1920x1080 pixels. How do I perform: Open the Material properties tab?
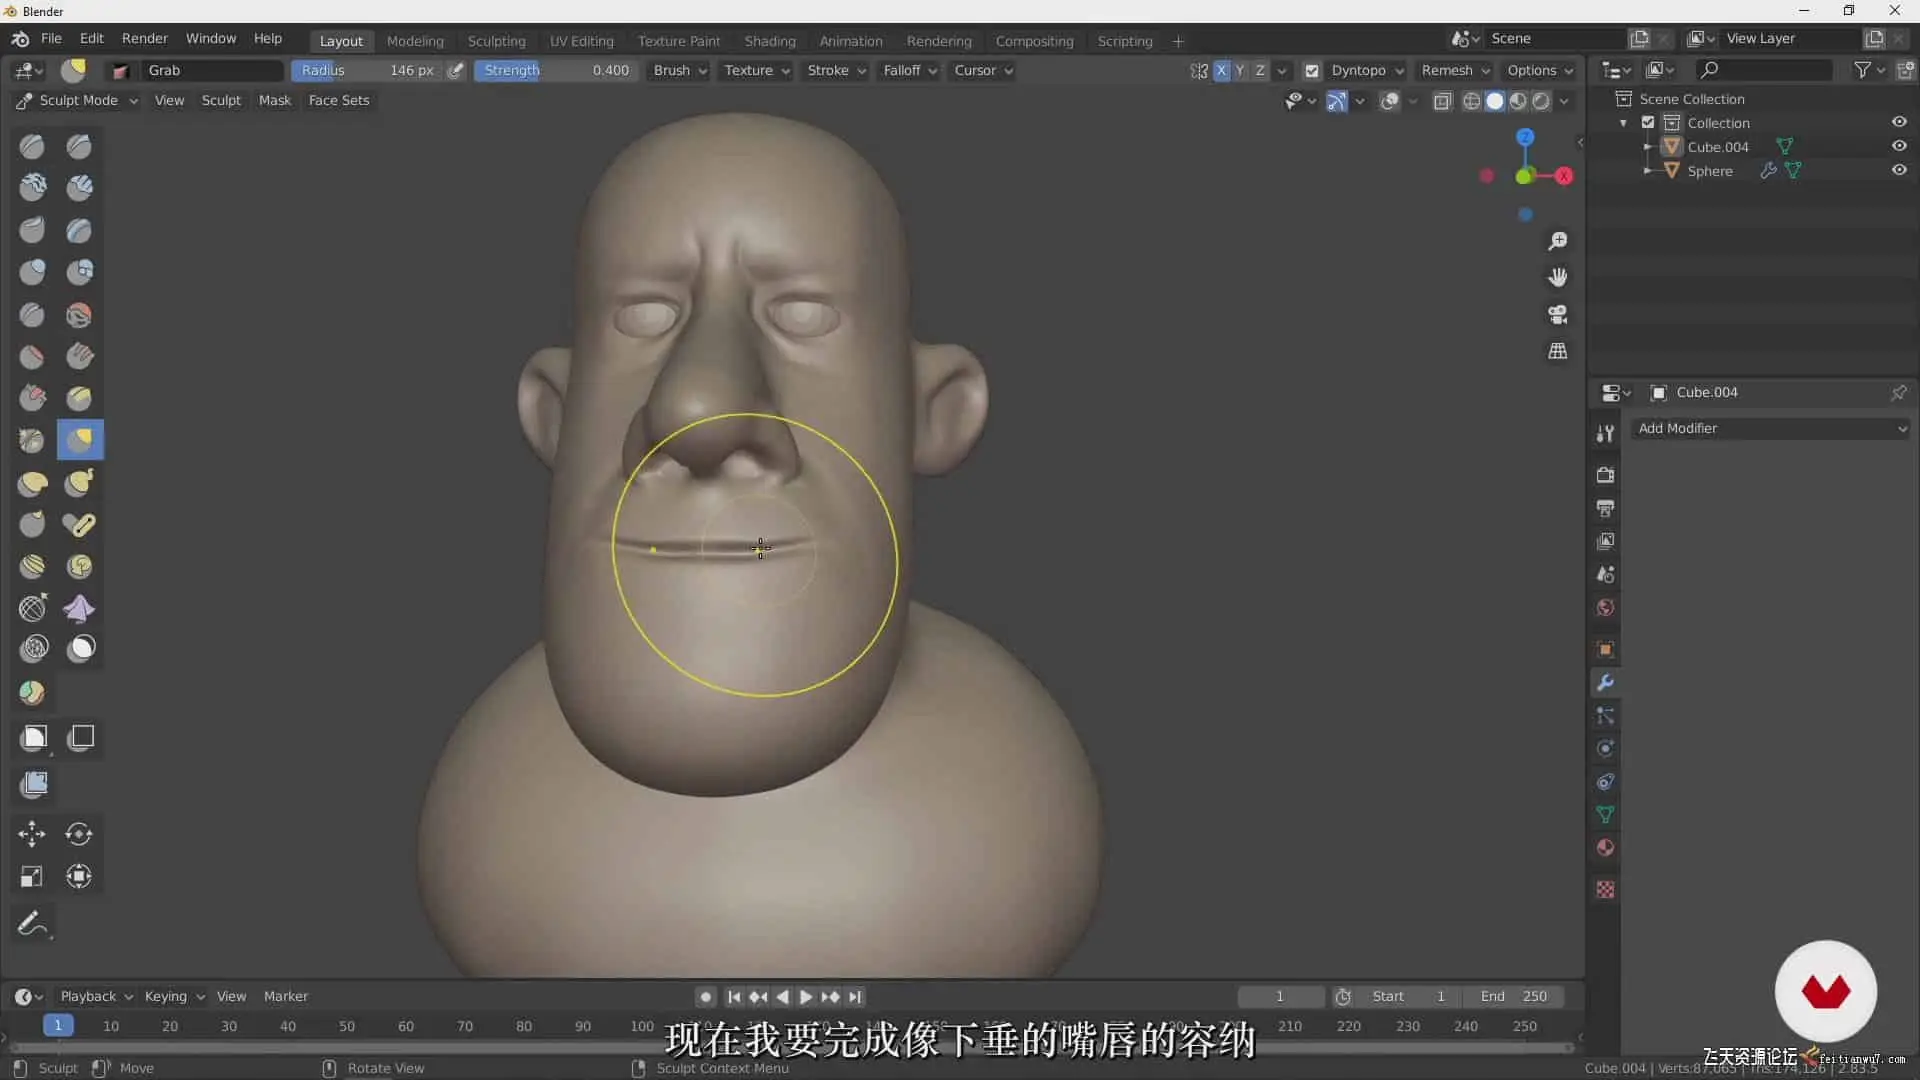(x=1605, y=848)
